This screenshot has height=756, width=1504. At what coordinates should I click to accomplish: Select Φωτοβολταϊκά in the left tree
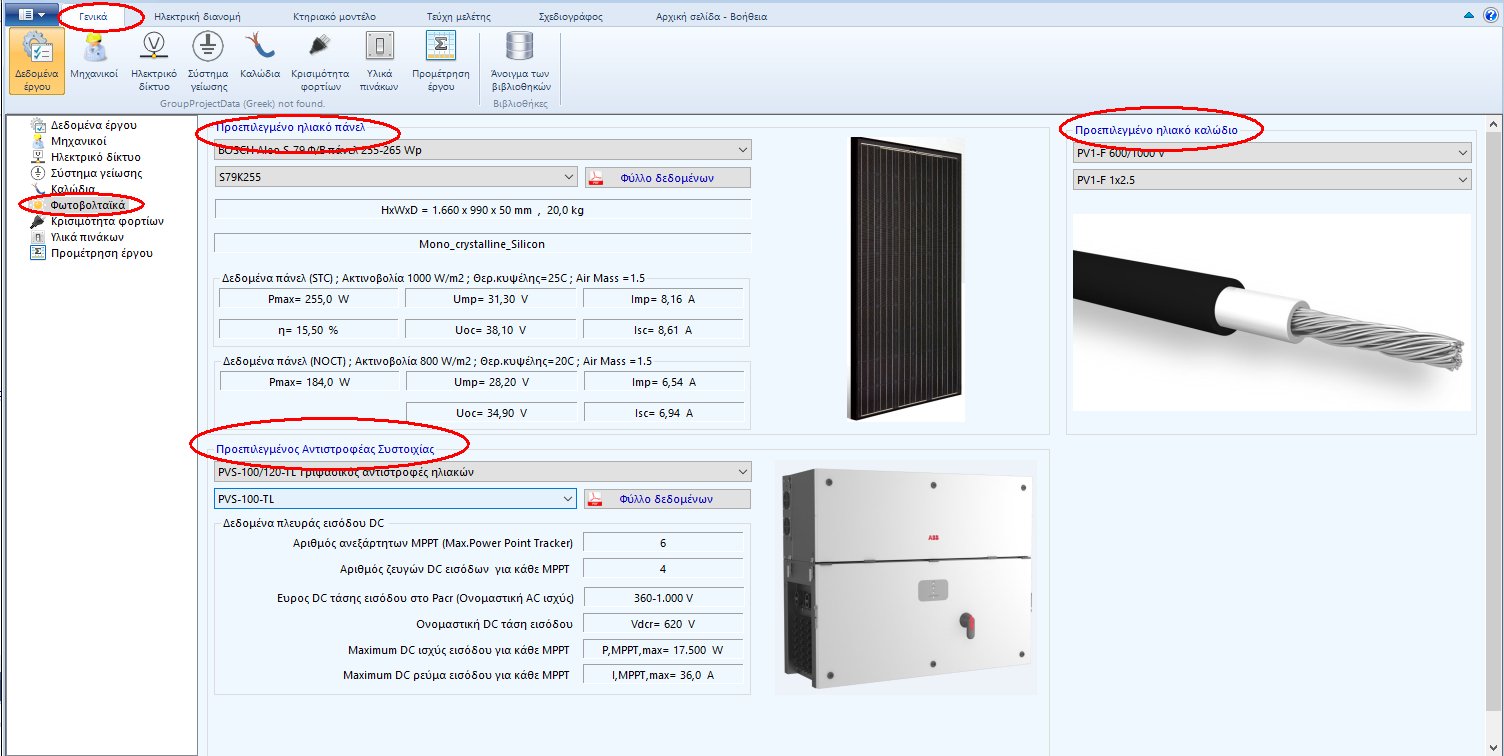pos(87,205)
